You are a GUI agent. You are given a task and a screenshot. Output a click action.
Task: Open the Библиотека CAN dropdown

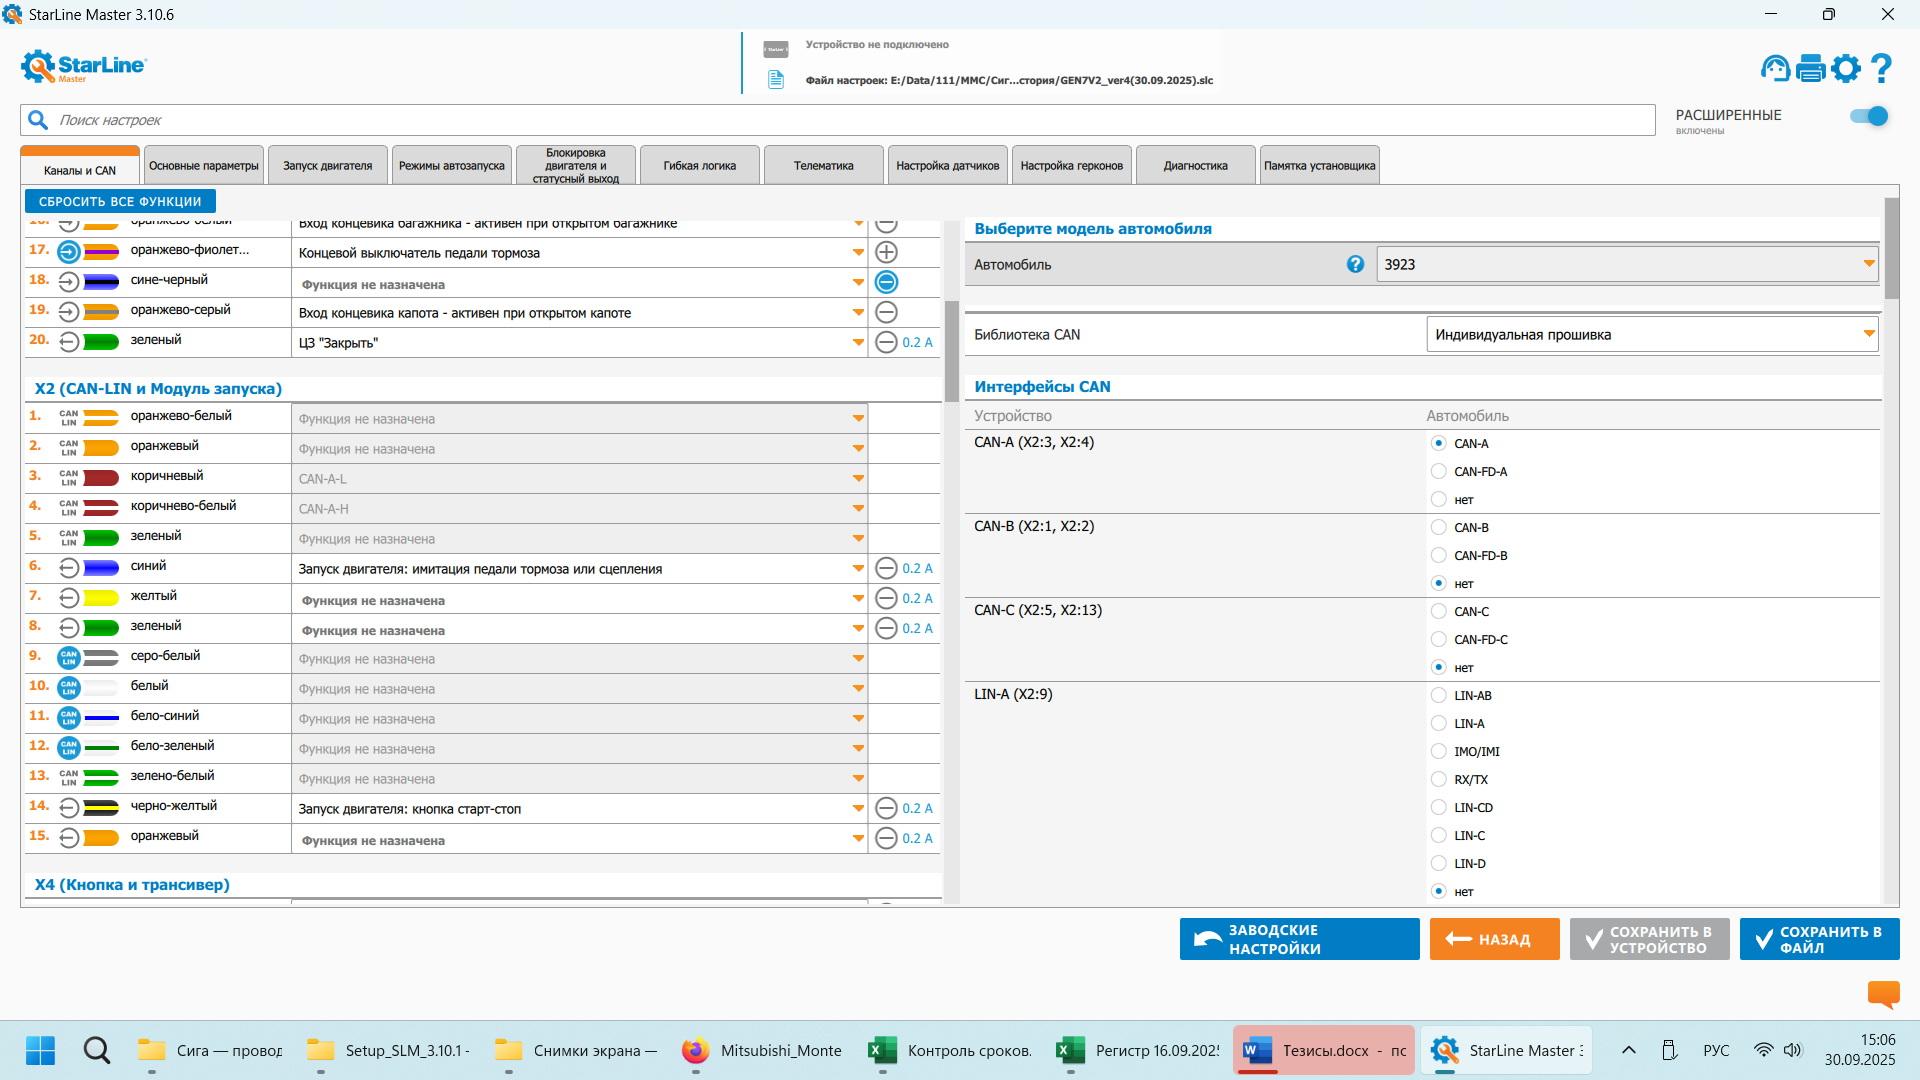click(x=1867, y=334)
